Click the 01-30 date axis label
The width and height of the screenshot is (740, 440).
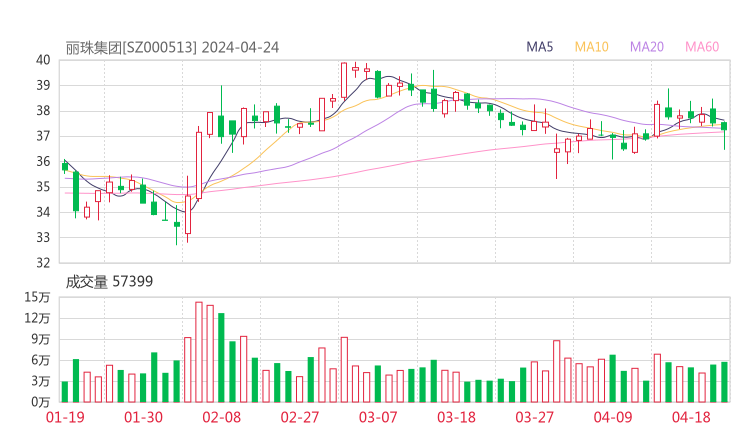click(143, 417)
